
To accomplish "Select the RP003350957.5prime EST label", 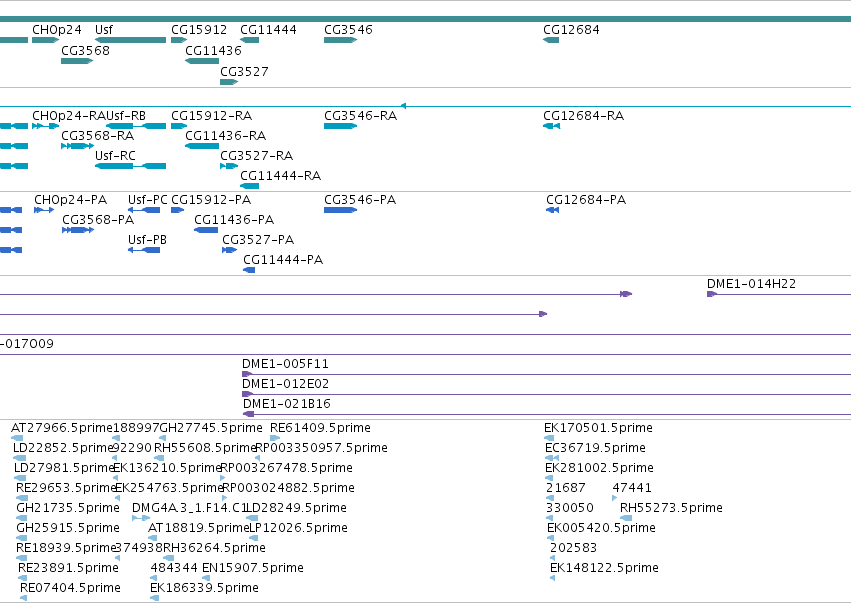I will 321,448.
